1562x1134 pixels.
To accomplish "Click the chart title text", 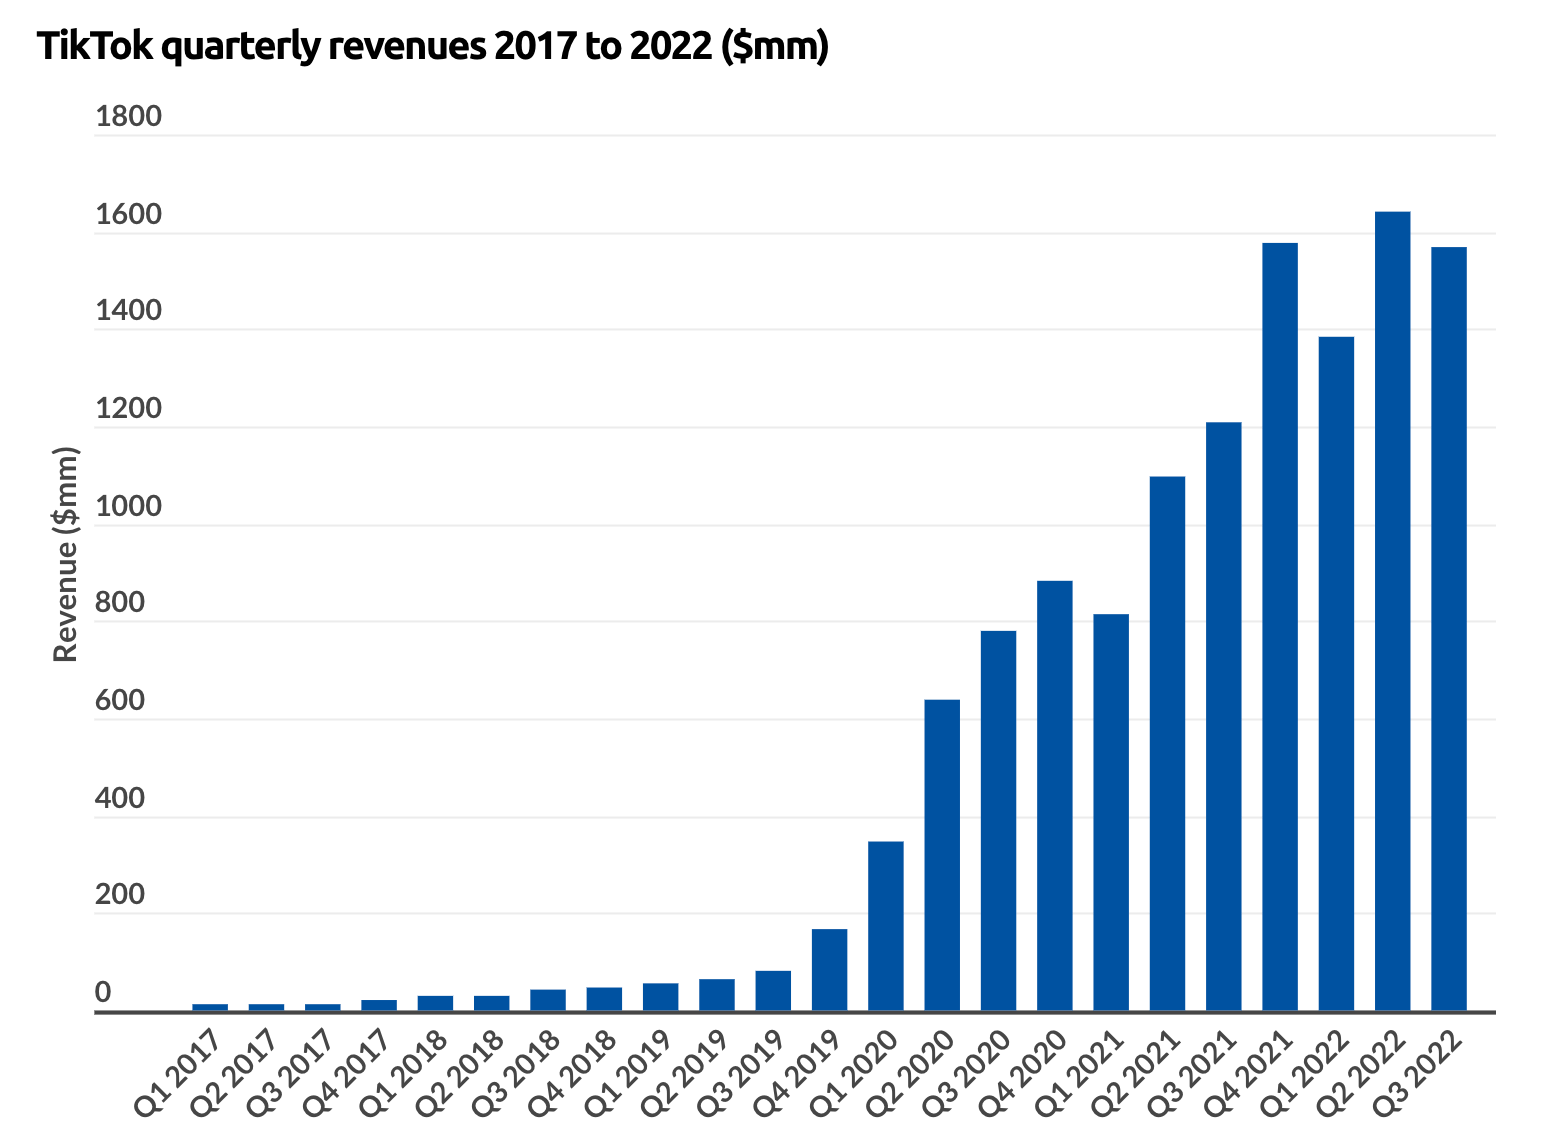I will (433, 47).
